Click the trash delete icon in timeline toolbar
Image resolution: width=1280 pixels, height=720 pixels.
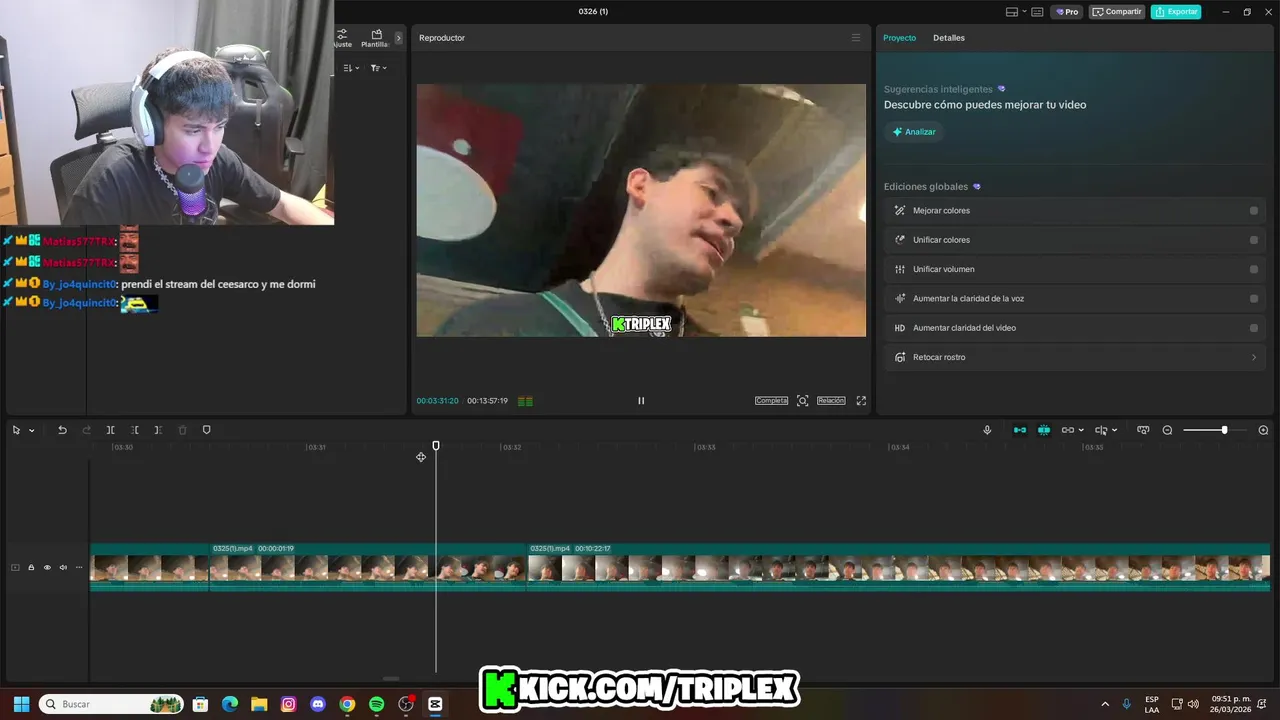(182, 430)
